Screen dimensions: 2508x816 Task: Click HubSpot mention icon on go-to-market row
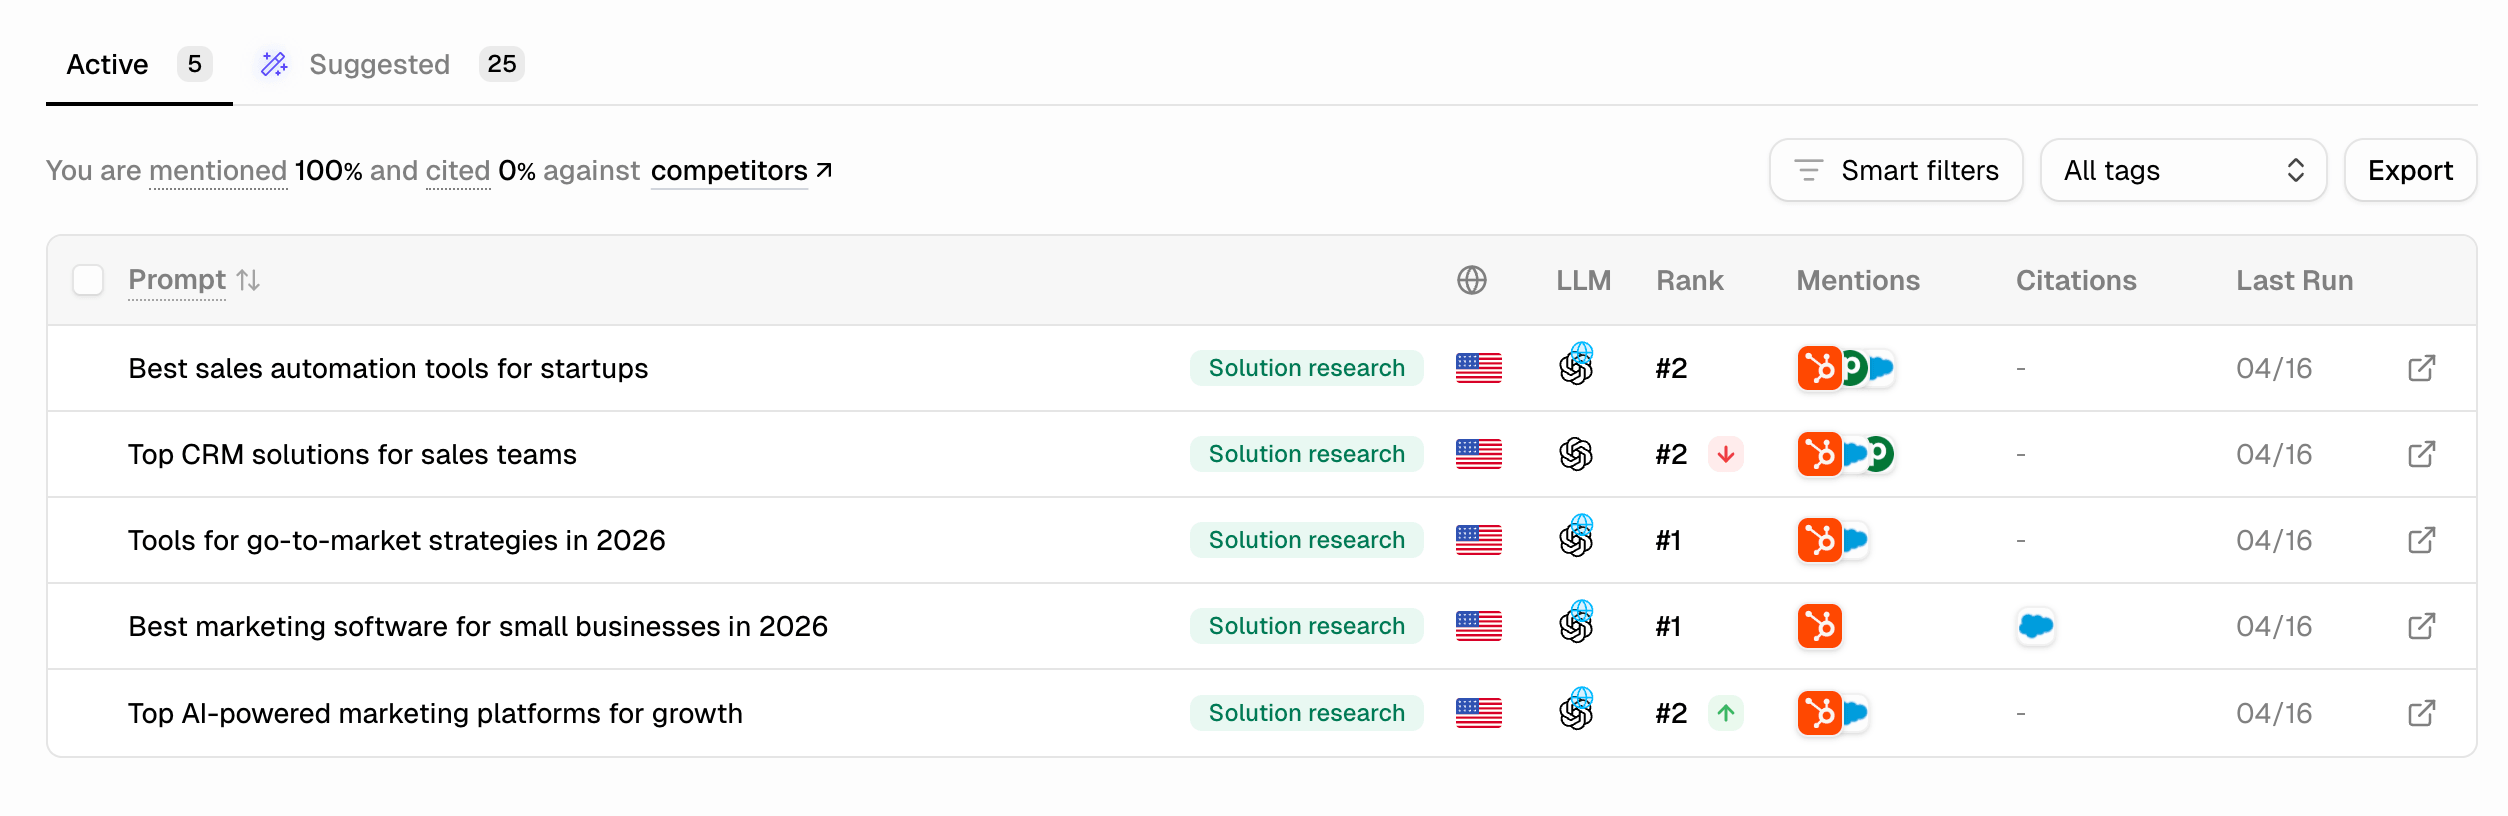[1819, 540]
